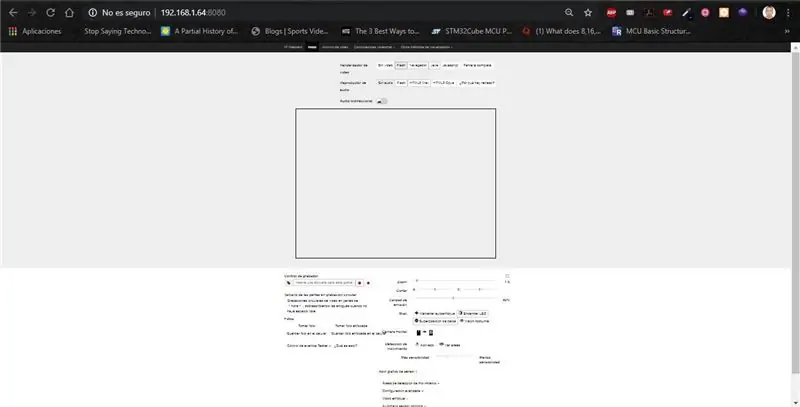Viewport: 800px width, 407px height.
Task: Select Flash in the audio player row
Action: pos(401,83)
